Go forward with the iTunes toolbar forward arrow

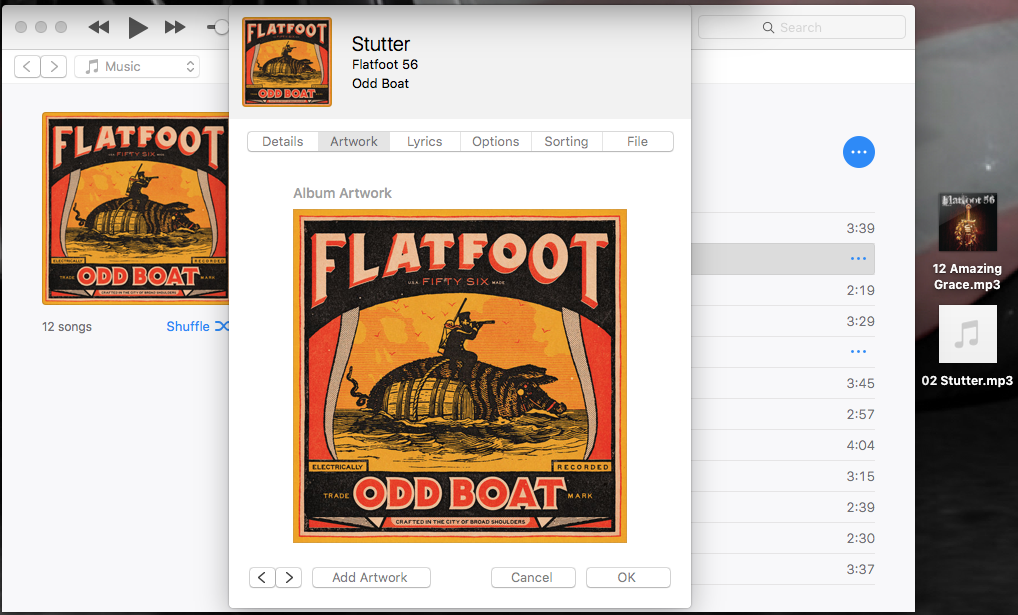[54, 66]
